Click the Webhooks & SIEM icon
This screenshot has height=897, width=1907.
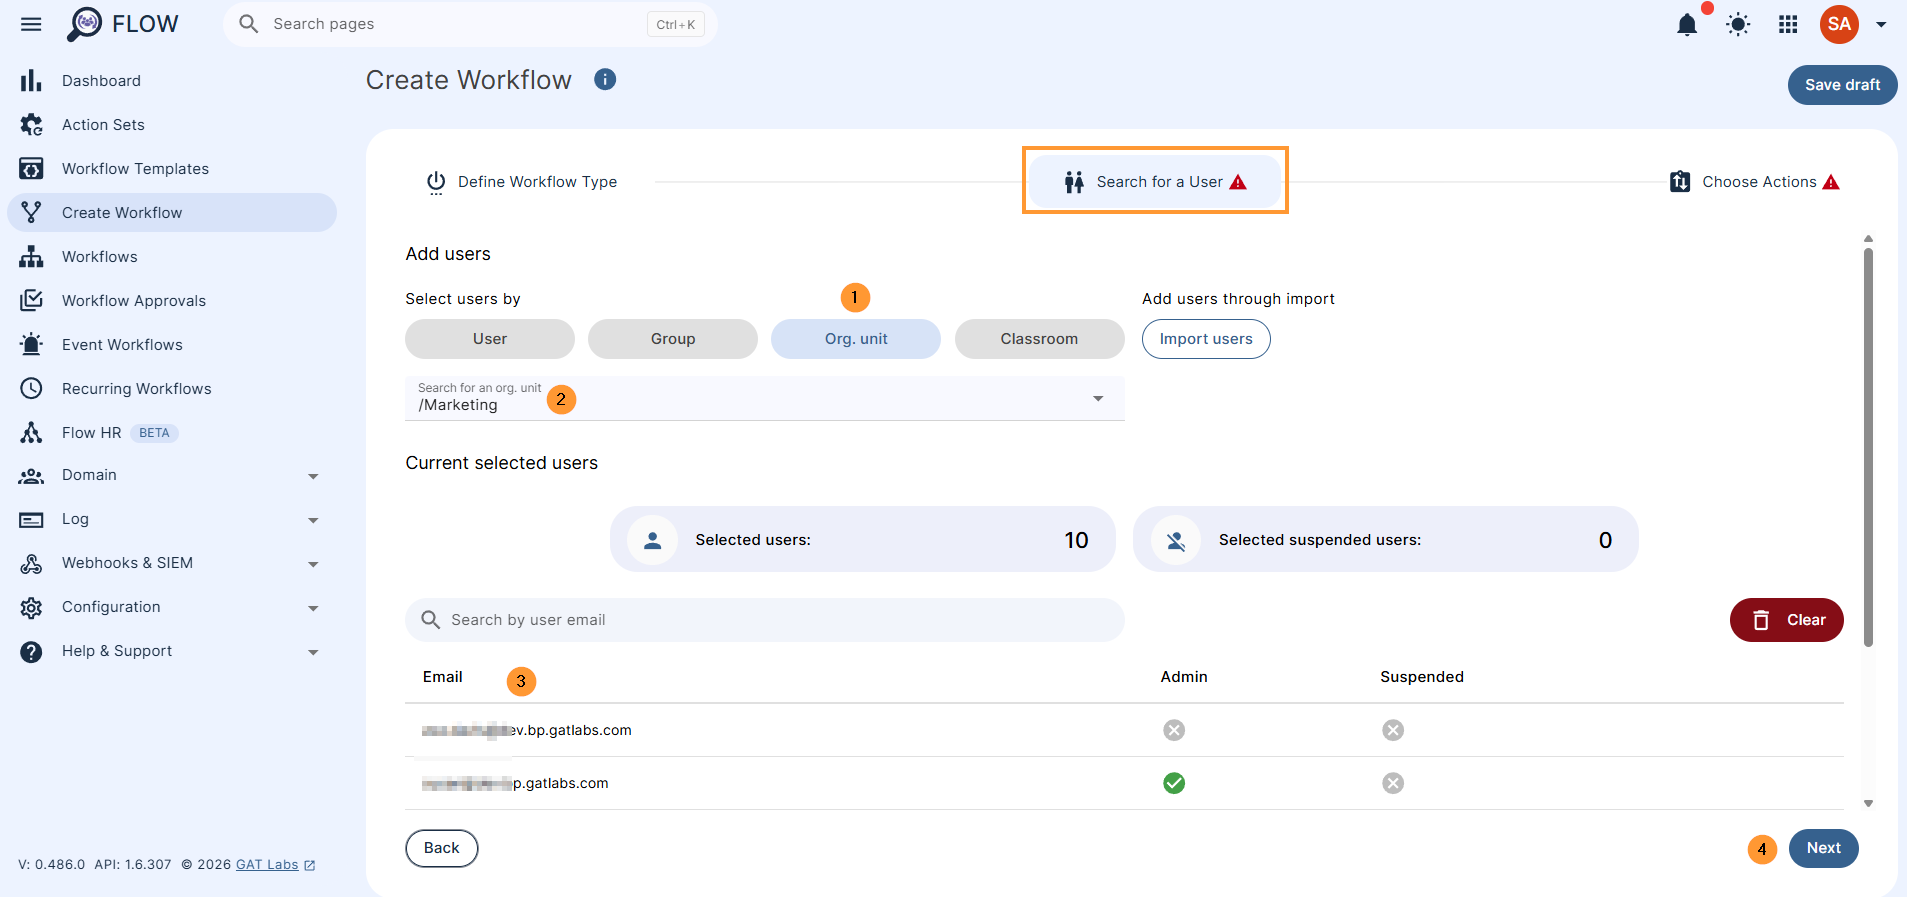pos(31,564)
